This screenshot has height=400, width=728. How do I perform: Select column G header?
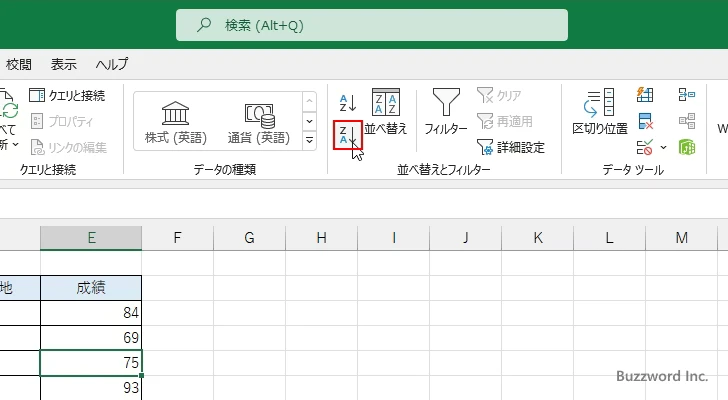coord(249,238)
